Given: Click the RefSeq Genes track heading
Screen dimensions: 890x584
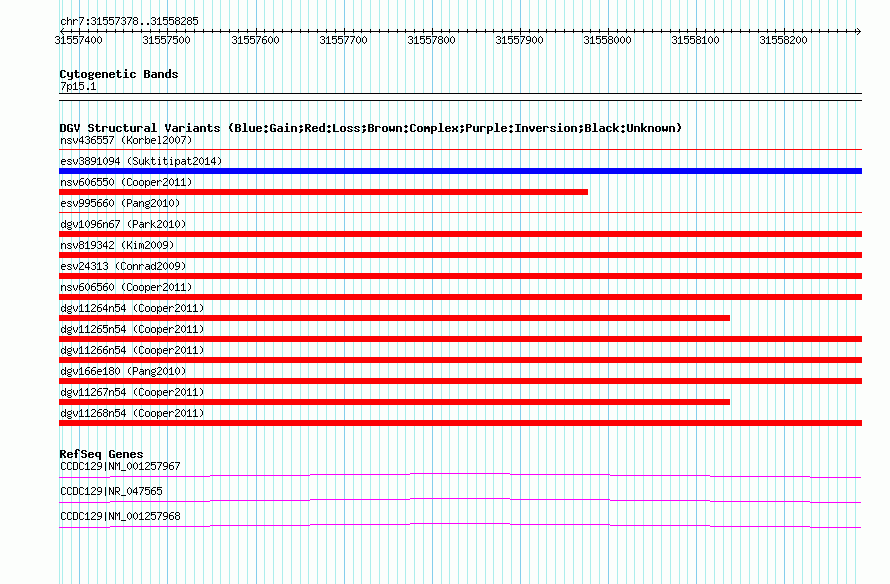Looking at the screenshot, I should tap(101, 454).
